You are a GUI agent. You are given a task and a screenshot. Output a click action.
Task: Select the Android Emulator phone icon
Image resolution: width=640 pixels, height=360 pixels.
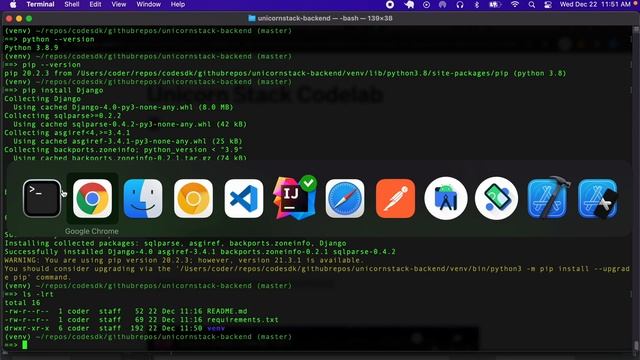pyautogui.click(x=496, y=198)
